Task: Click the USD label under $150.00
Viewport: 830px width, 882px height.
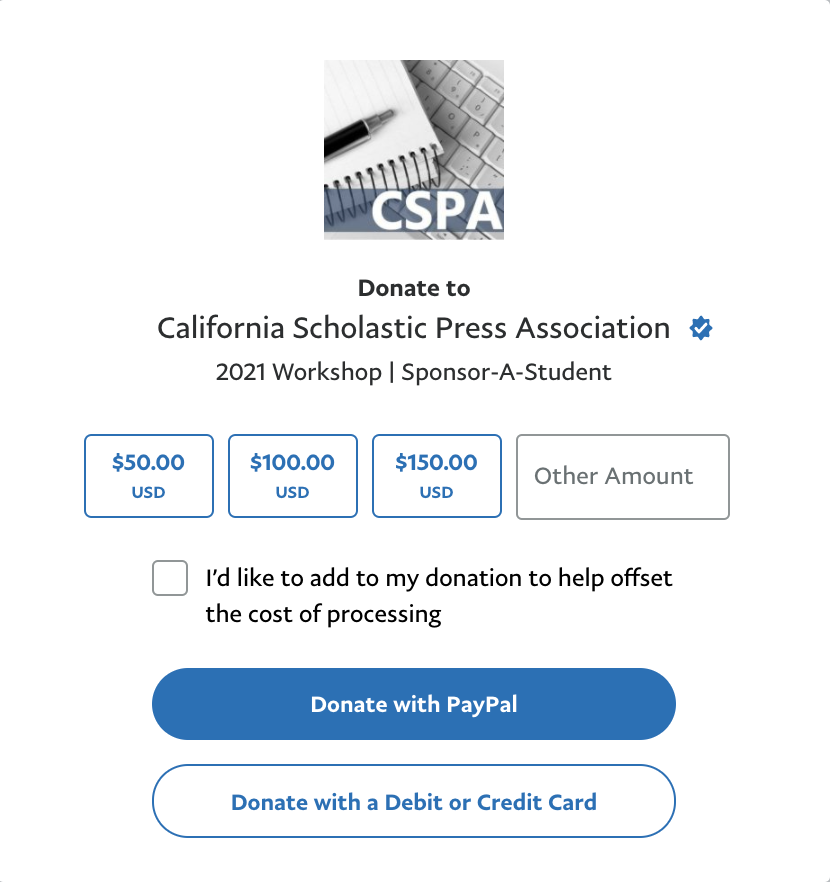Action: click(x=437, y=492)
